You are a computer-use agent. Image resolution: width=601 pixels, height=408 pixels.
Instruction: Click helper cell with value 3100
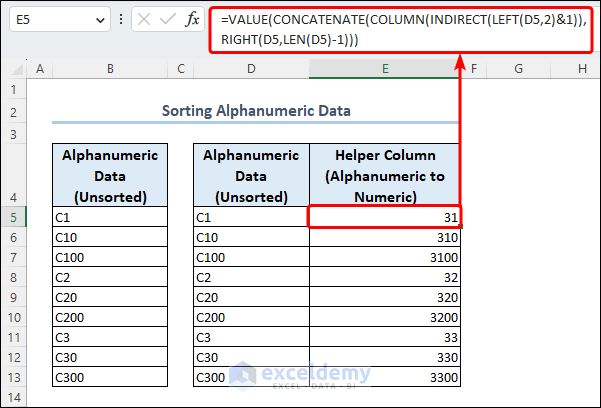385,257
